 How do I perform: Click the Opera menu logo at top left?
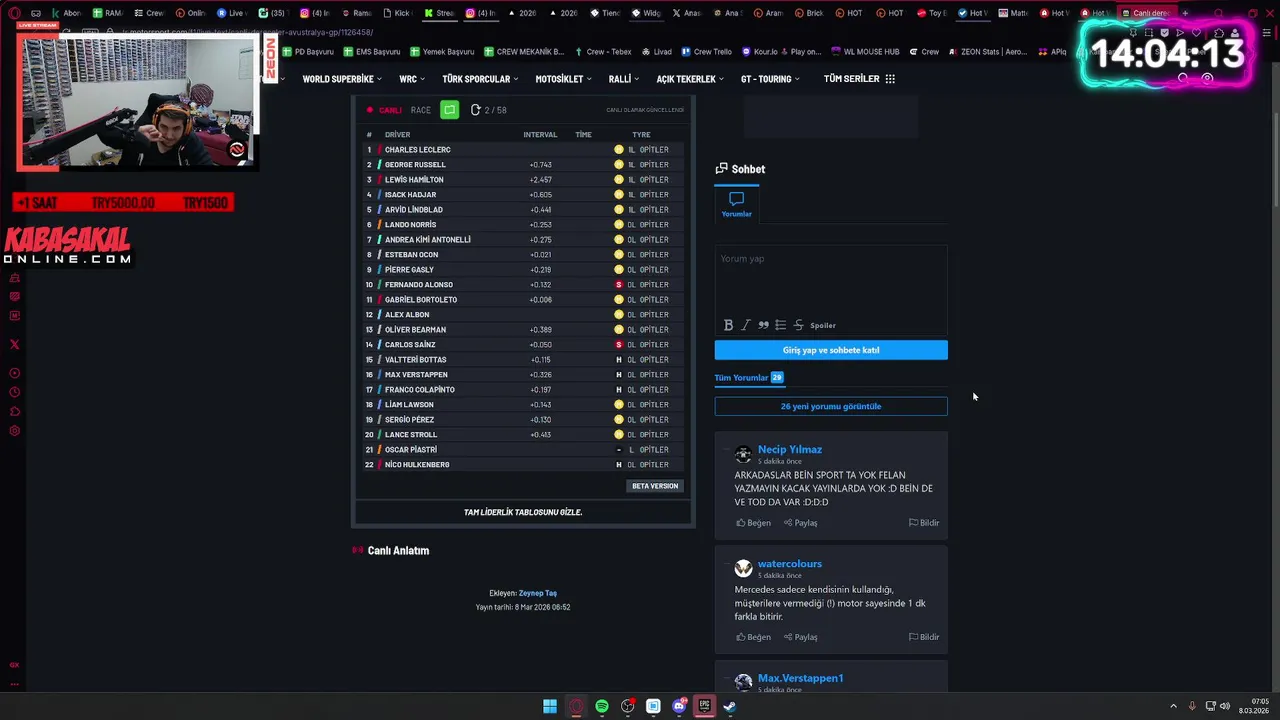click(x=14, y=13)
